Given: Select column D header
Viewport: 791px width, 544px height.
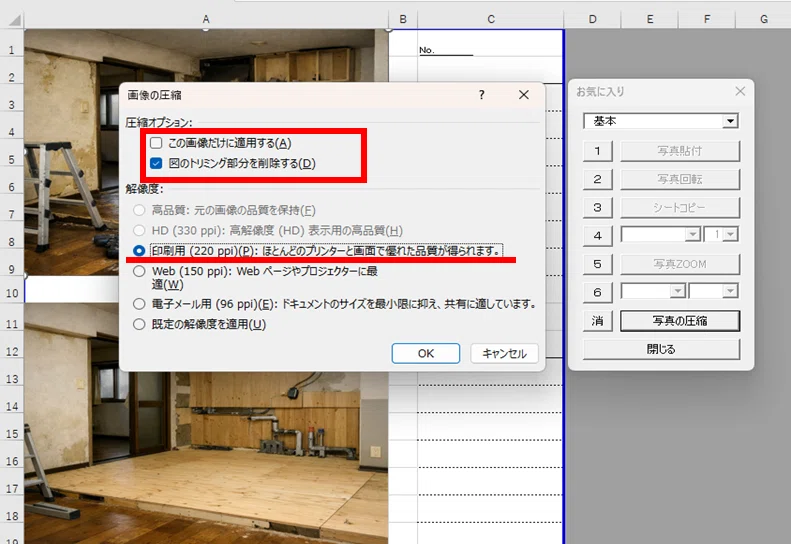Looking at the screenshot, I should pos(593,19).
